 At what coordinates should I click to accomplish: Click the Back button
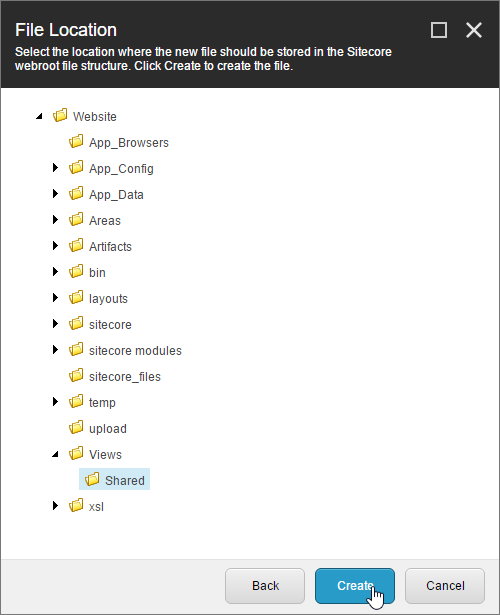coord(265,586)
